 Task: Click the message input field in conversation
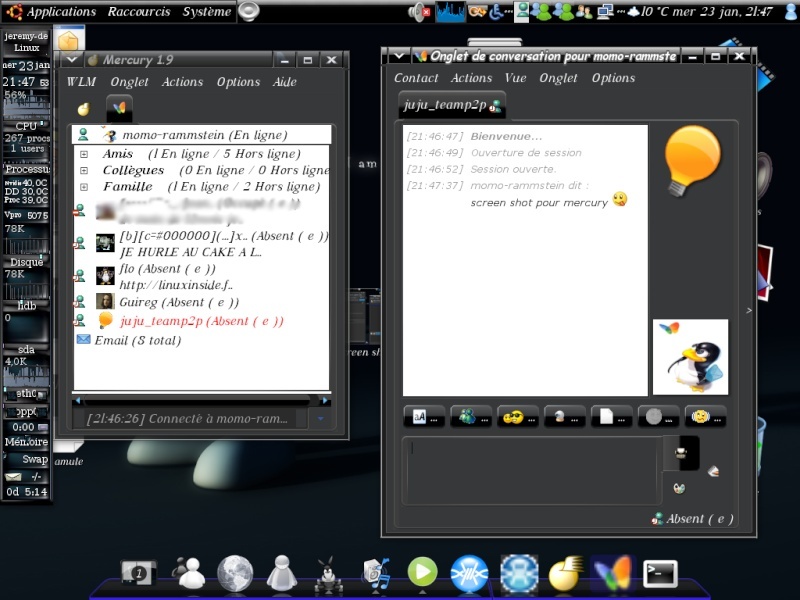[532, 471]
